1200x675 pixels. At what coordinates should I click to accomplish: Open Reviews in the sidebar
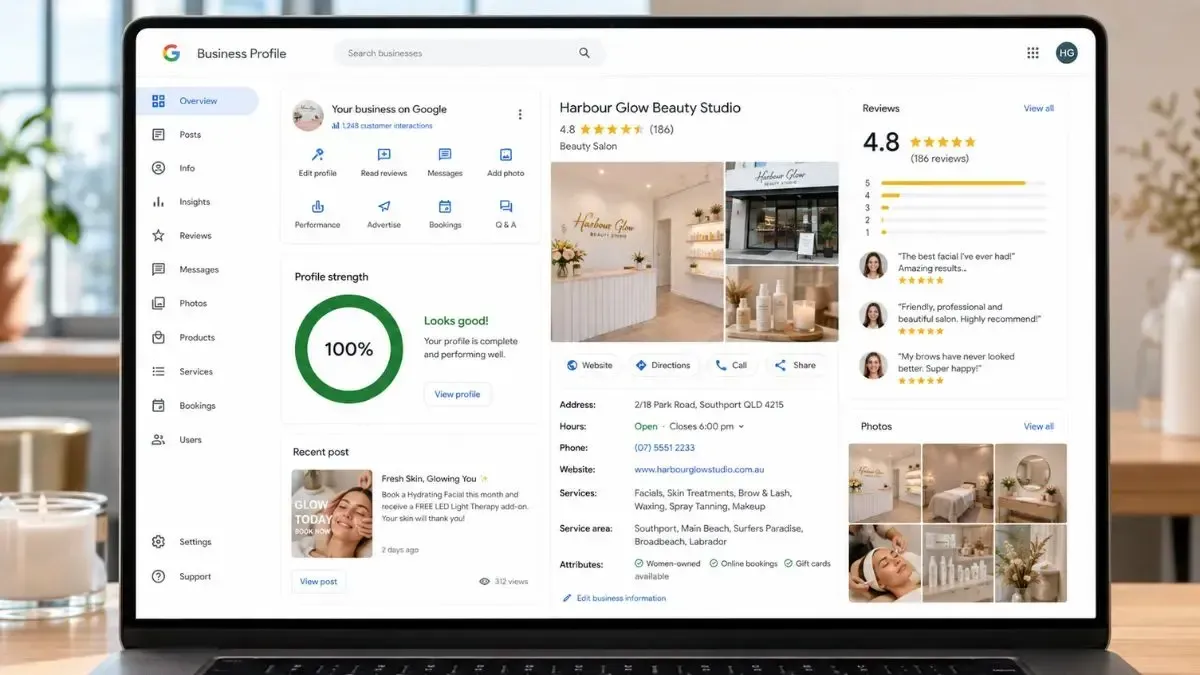pyautogui.click(x=197, y=236)
